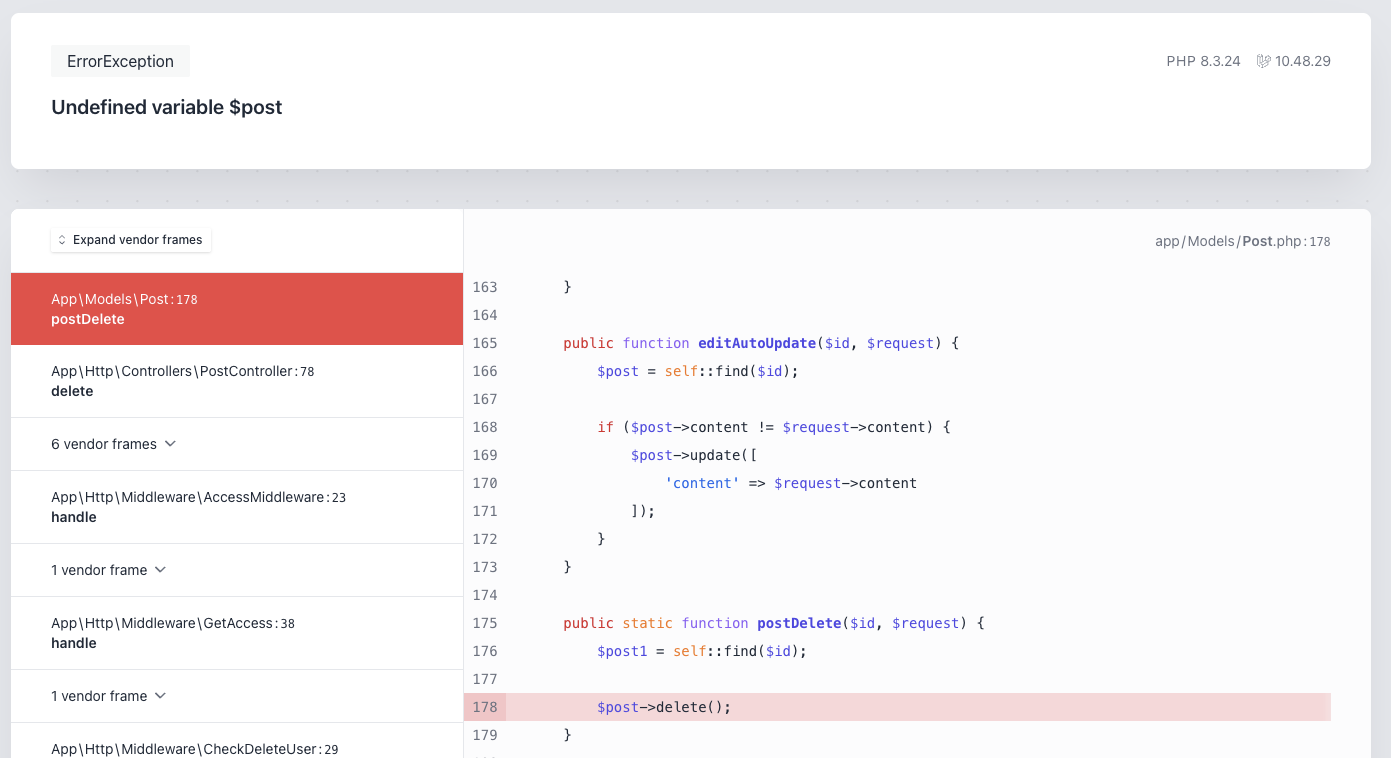Click line 175 'postDelete' function declaration
Viewport: 1391px width, 758px height.
tap(774, 623)
